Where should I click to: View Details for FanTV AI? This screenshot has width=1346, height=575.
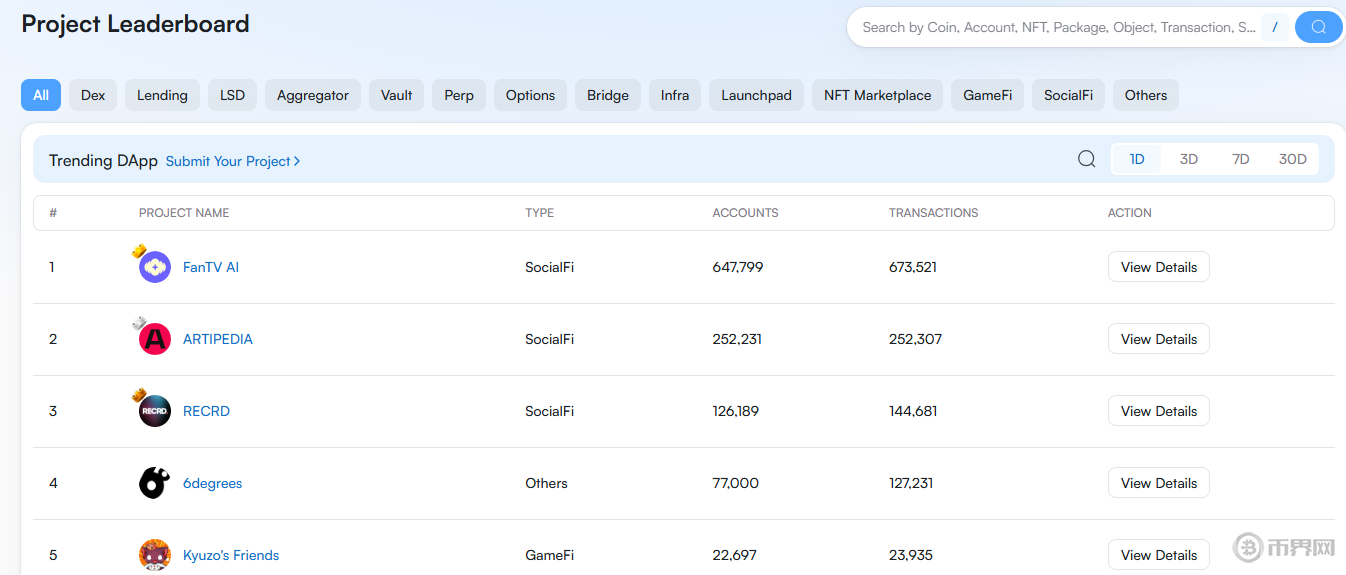click(1158, 267)
